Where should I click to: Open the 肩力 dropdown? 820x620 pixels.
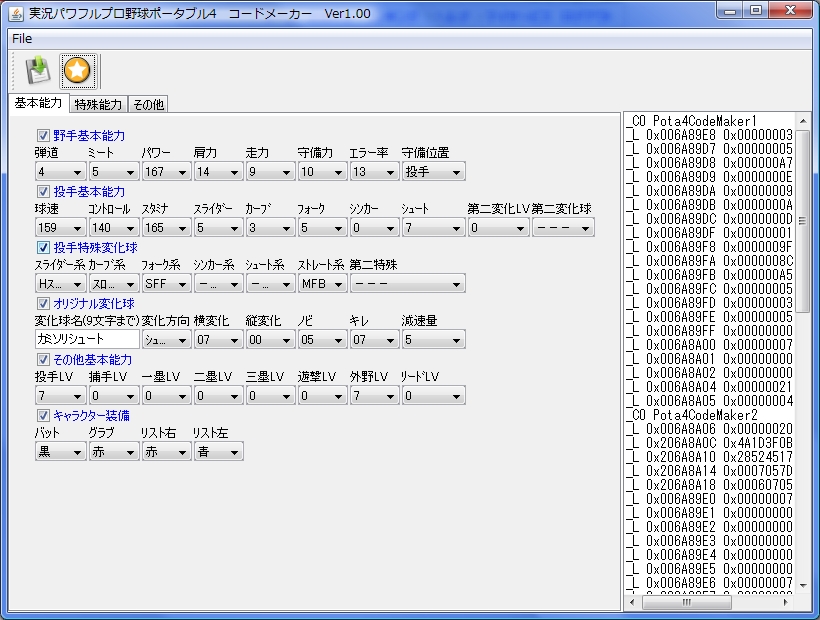(218, 171)
